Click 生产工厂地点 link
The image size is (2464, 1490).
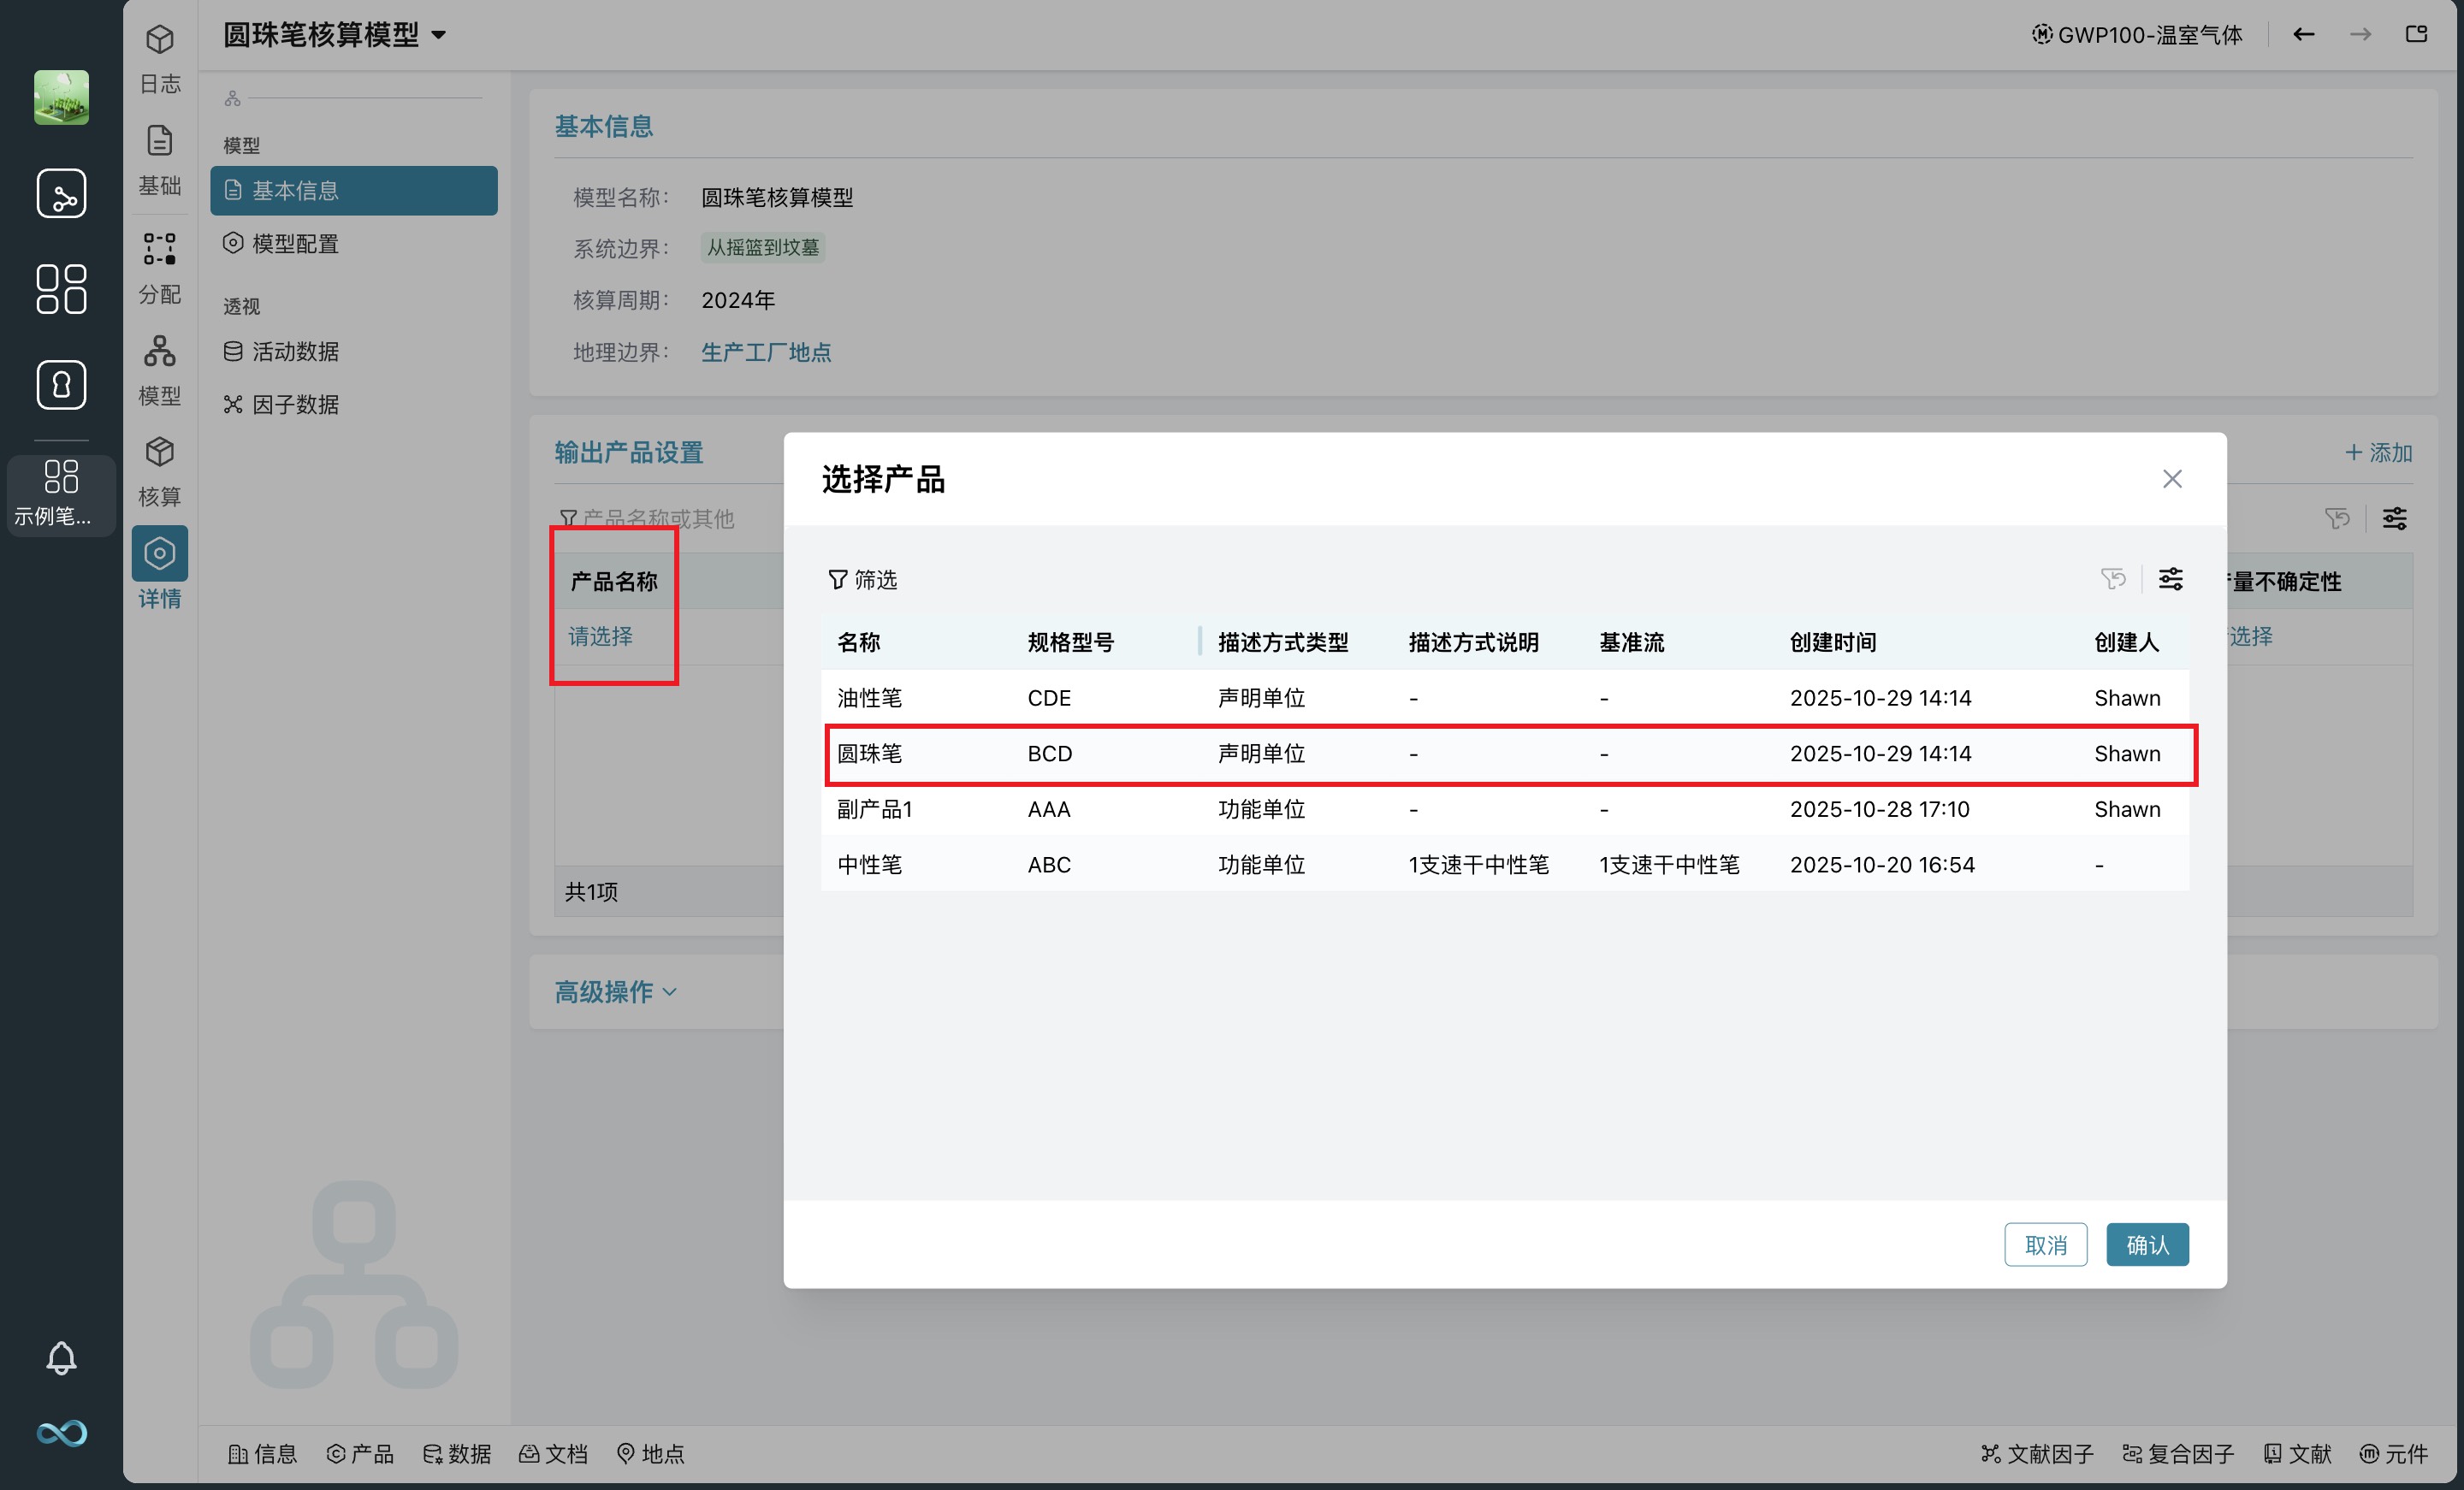[x=766, y=352]
